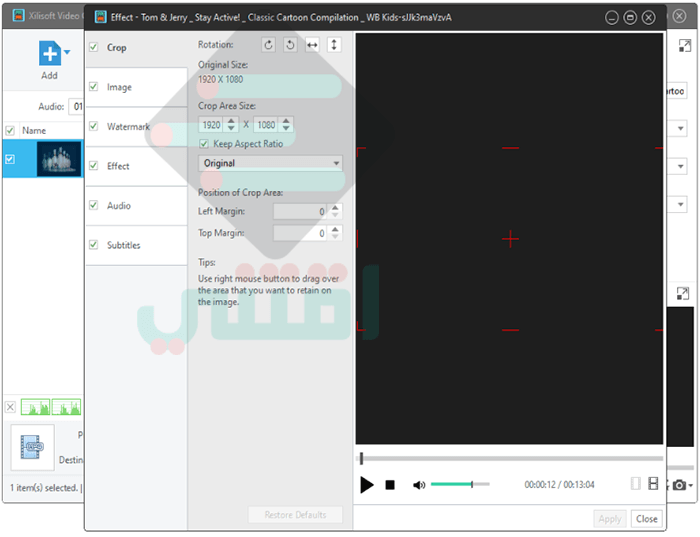Screen dimensions: 700x537
Task: Expand main window preview top-right icon
Action: pyautogui.click(x=684, y=46)
